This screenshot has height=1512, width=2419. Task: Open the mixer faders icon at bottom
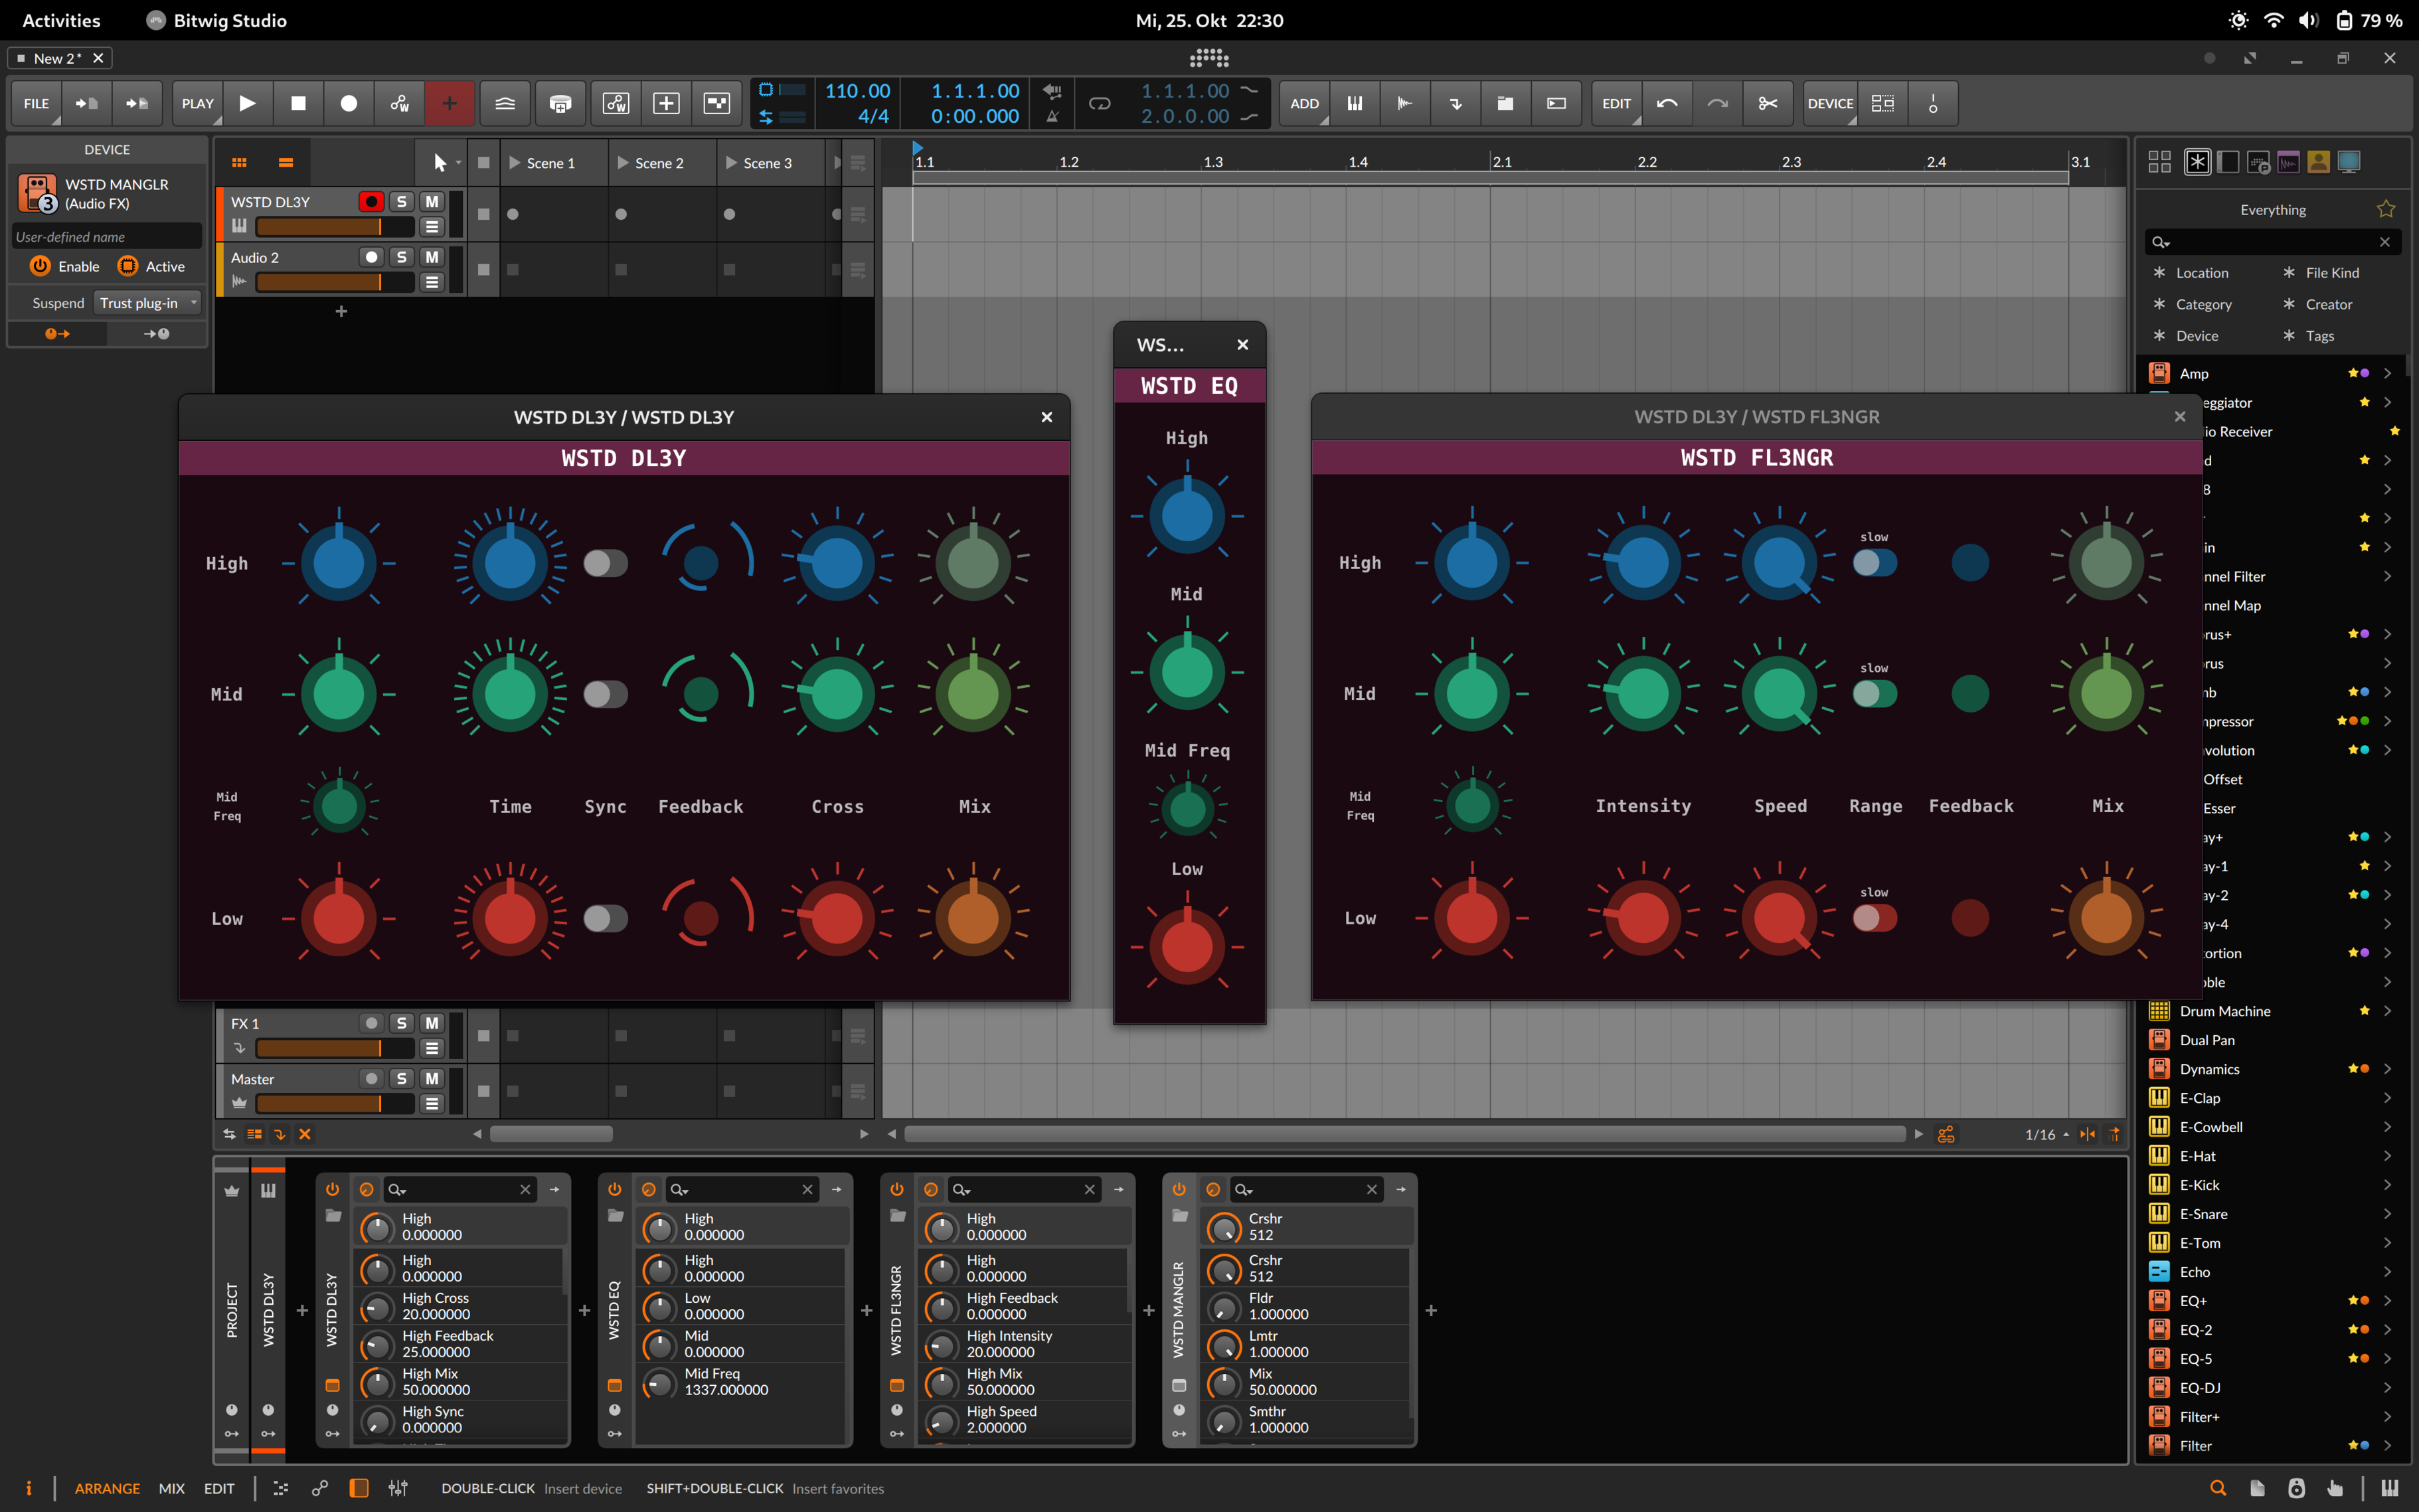coord(398,1488)
